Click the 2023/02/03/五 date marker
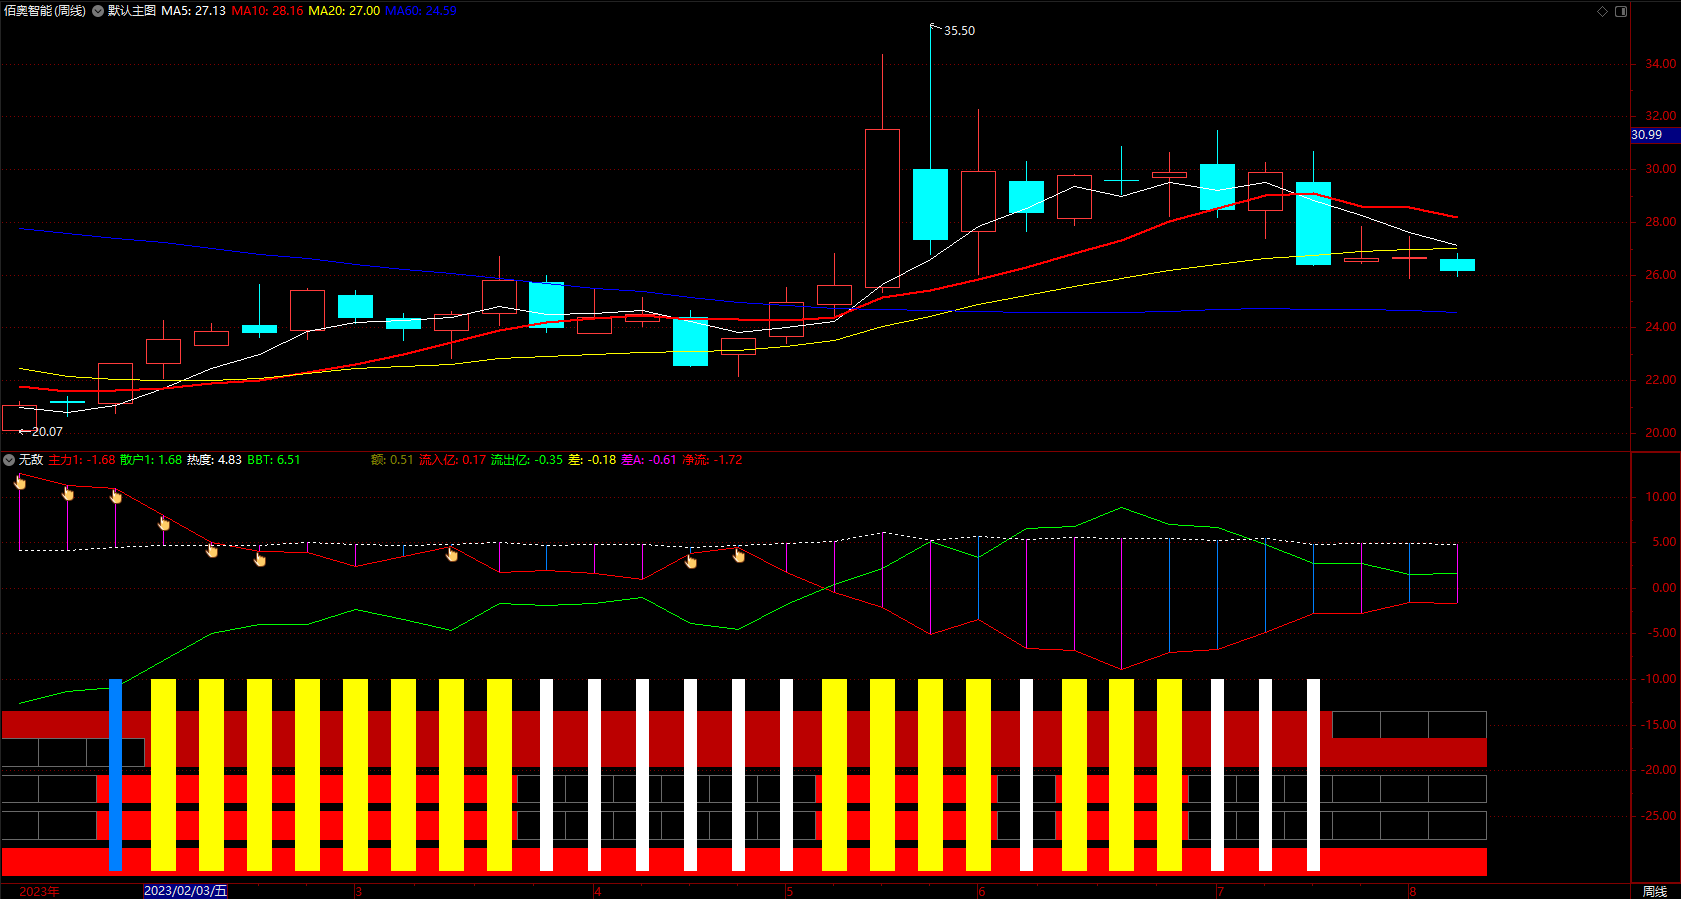 click(186, 891)
